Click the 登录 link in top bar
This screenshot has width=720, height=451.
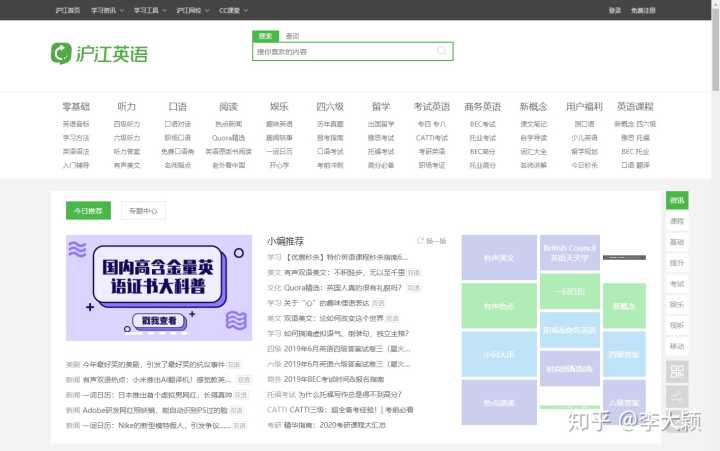pyautogui.click(x=614, y=10)
